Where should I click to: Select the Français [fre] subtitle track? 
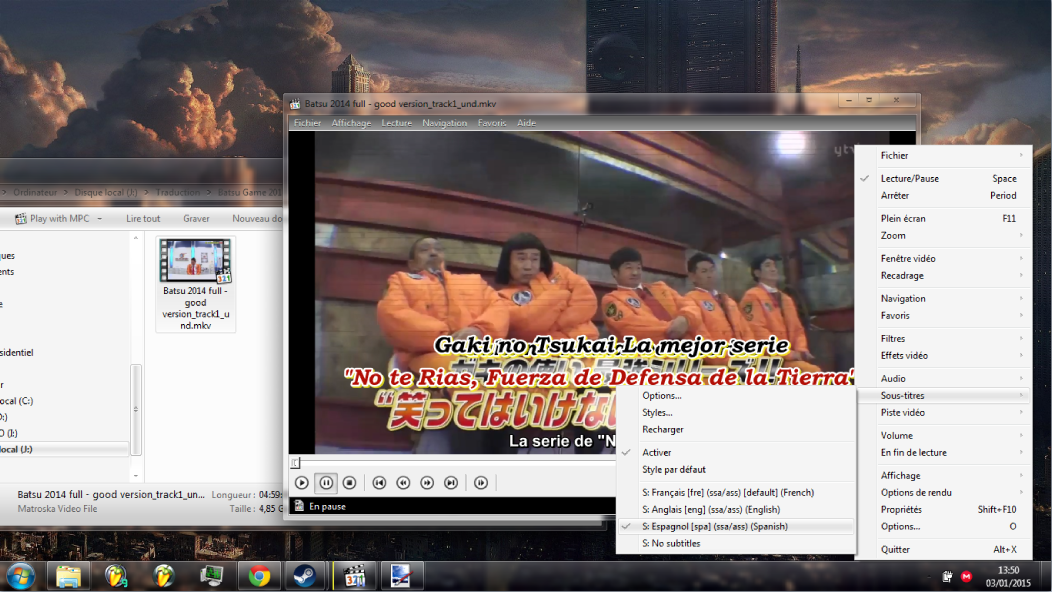pyautogui.click(x=736, y=492)
